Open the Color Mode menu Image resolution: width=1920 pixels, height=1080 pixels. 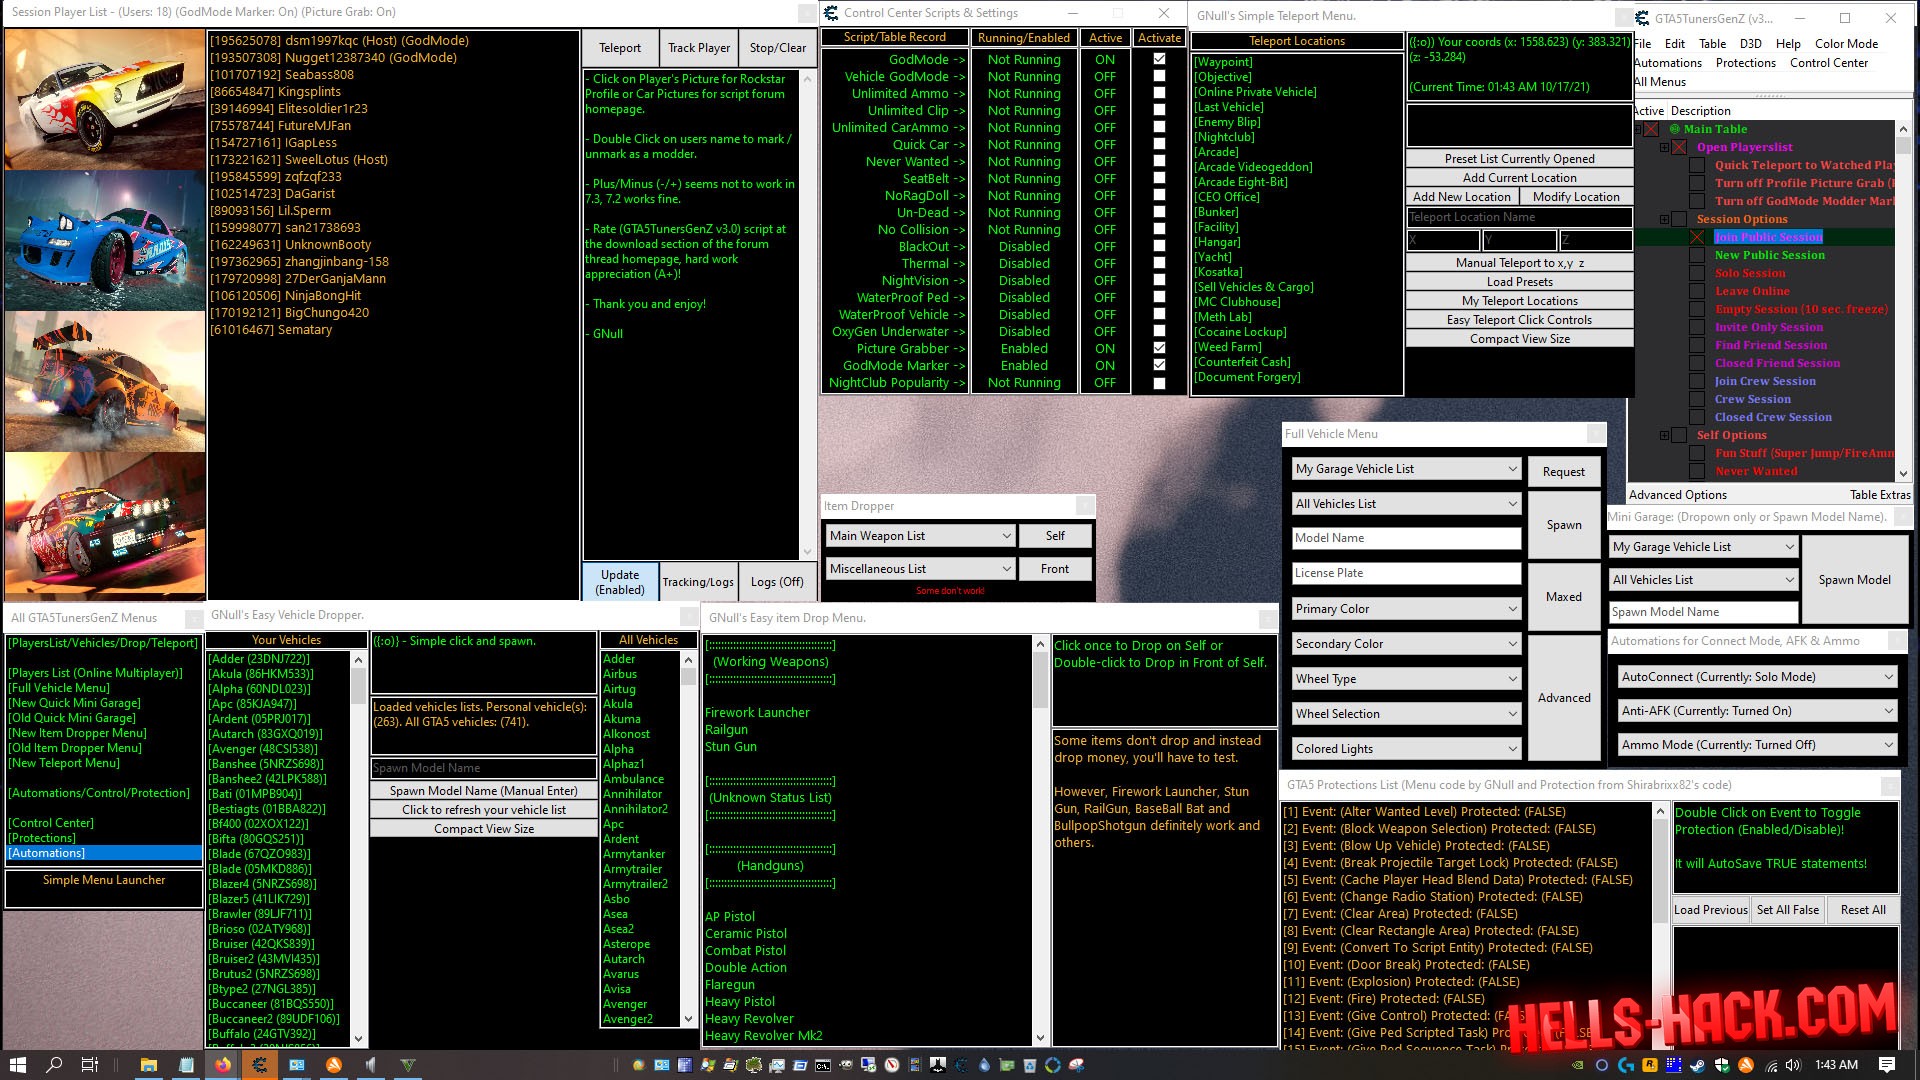coord(1846,44)
